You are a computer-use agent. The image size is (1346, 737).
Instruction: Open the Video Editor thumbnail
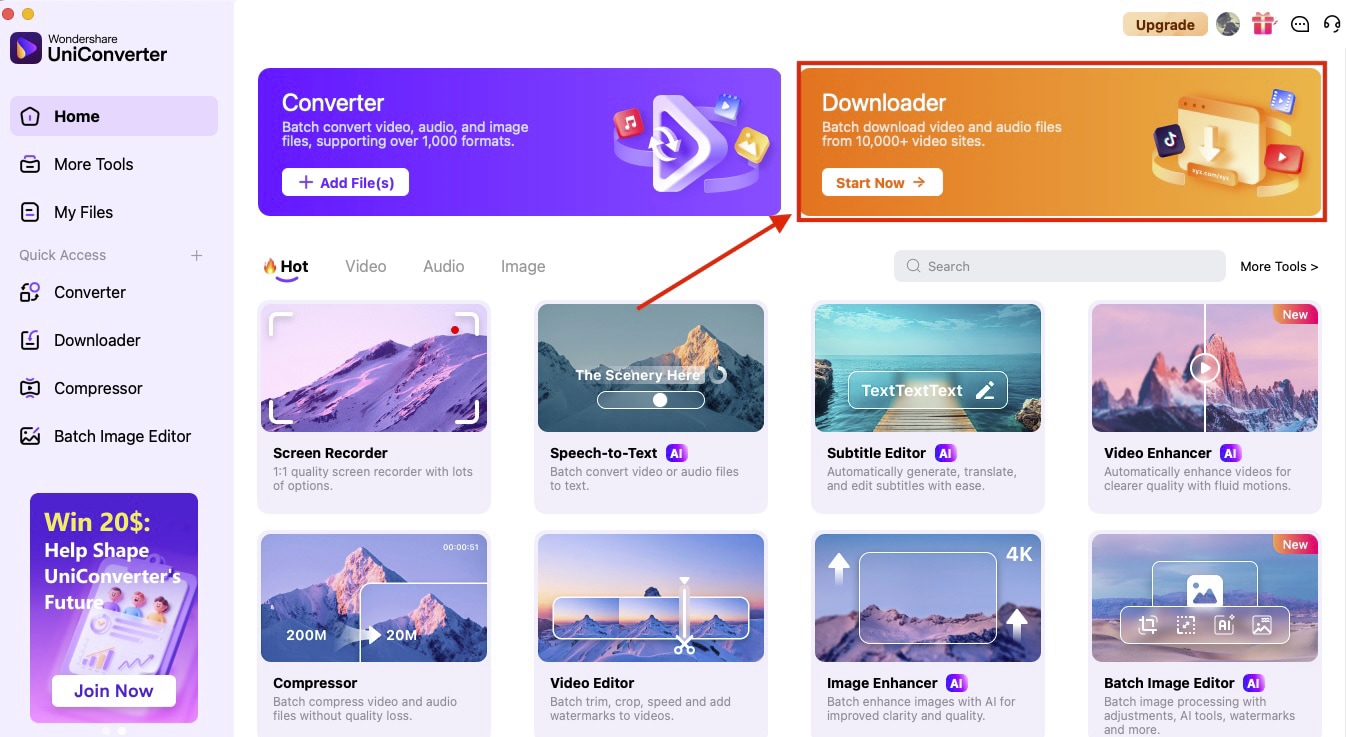651,598
